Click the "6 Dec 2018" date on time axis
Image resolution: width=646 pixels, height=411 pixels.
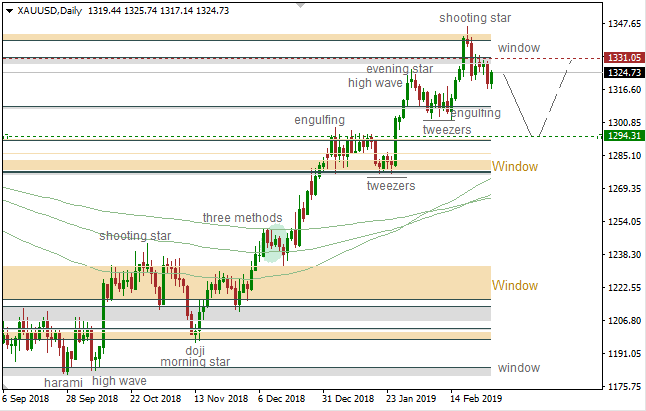pyautogui.click(x=281, y=398)
